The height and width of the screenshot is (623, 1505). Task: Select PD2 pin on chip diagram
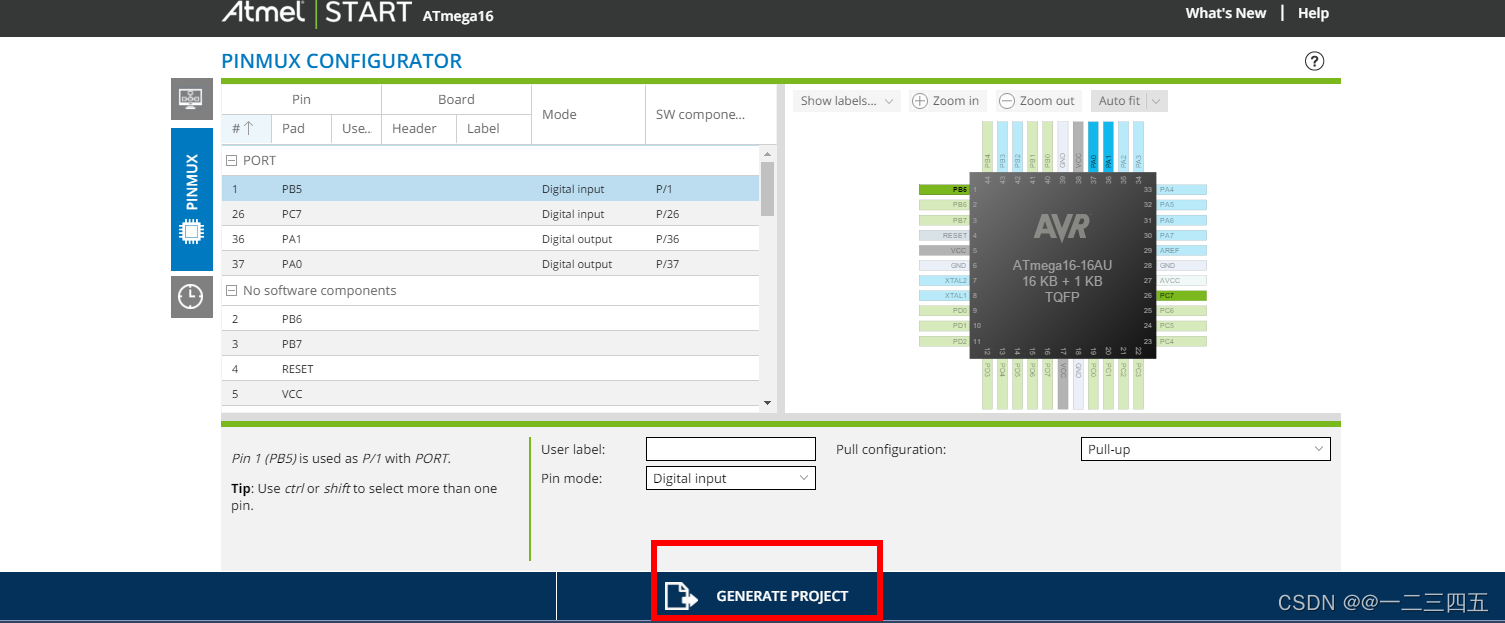pos(944,341)
